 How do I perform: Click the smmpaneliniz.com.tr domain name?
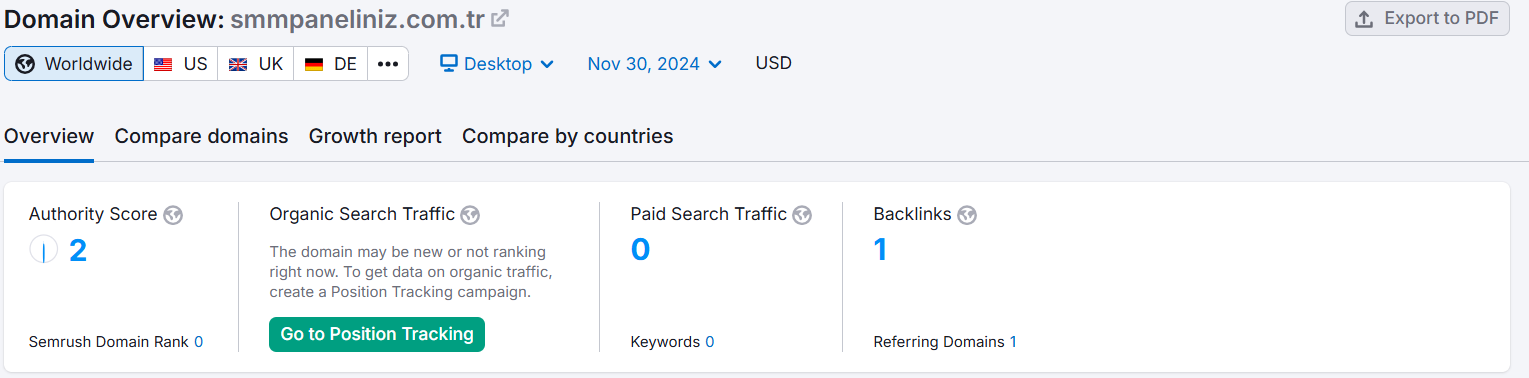point(358,19)
